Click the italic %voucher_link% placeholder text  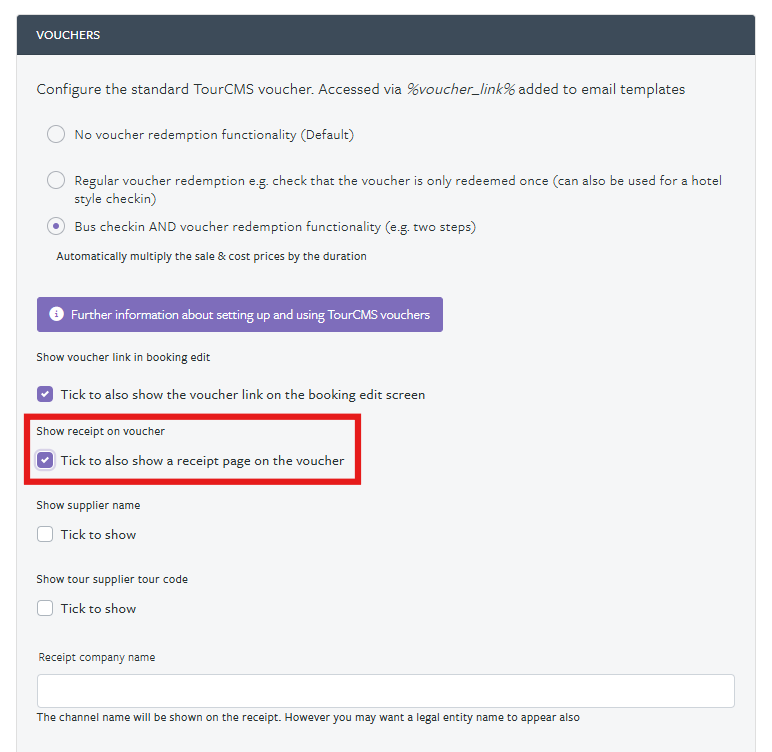(x=460, y=89)
